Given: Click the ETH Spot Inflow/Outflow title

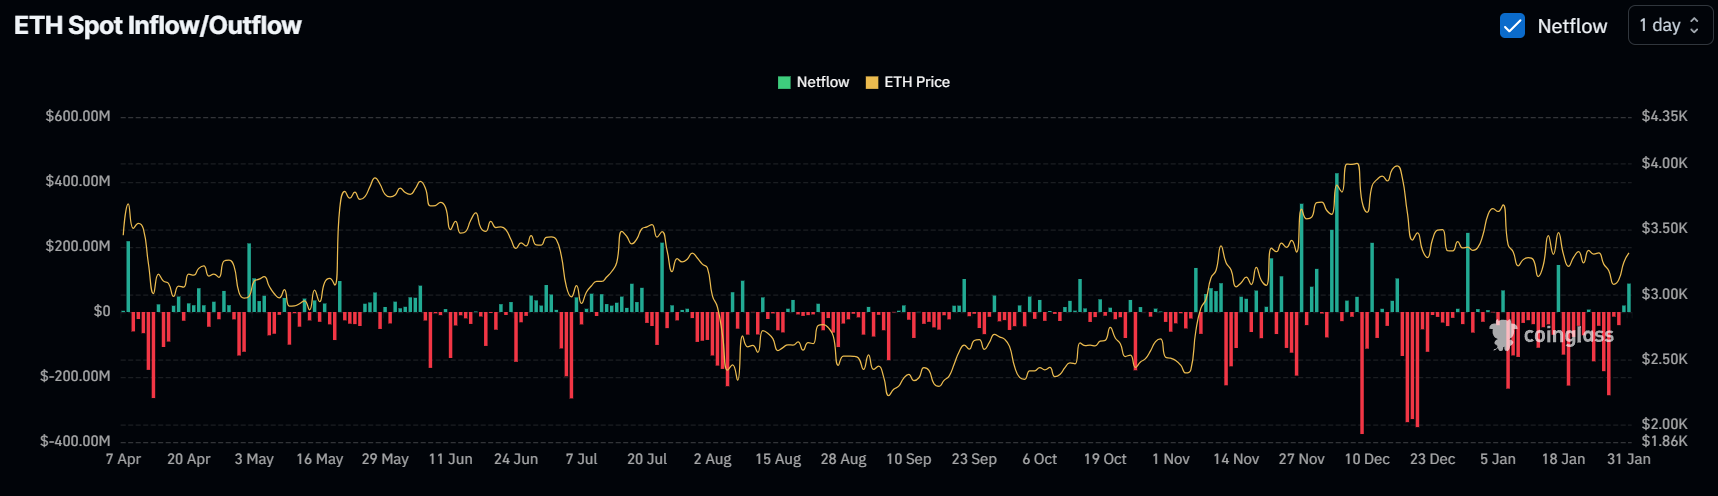Looking at the screenshot, I should [158, 26].
